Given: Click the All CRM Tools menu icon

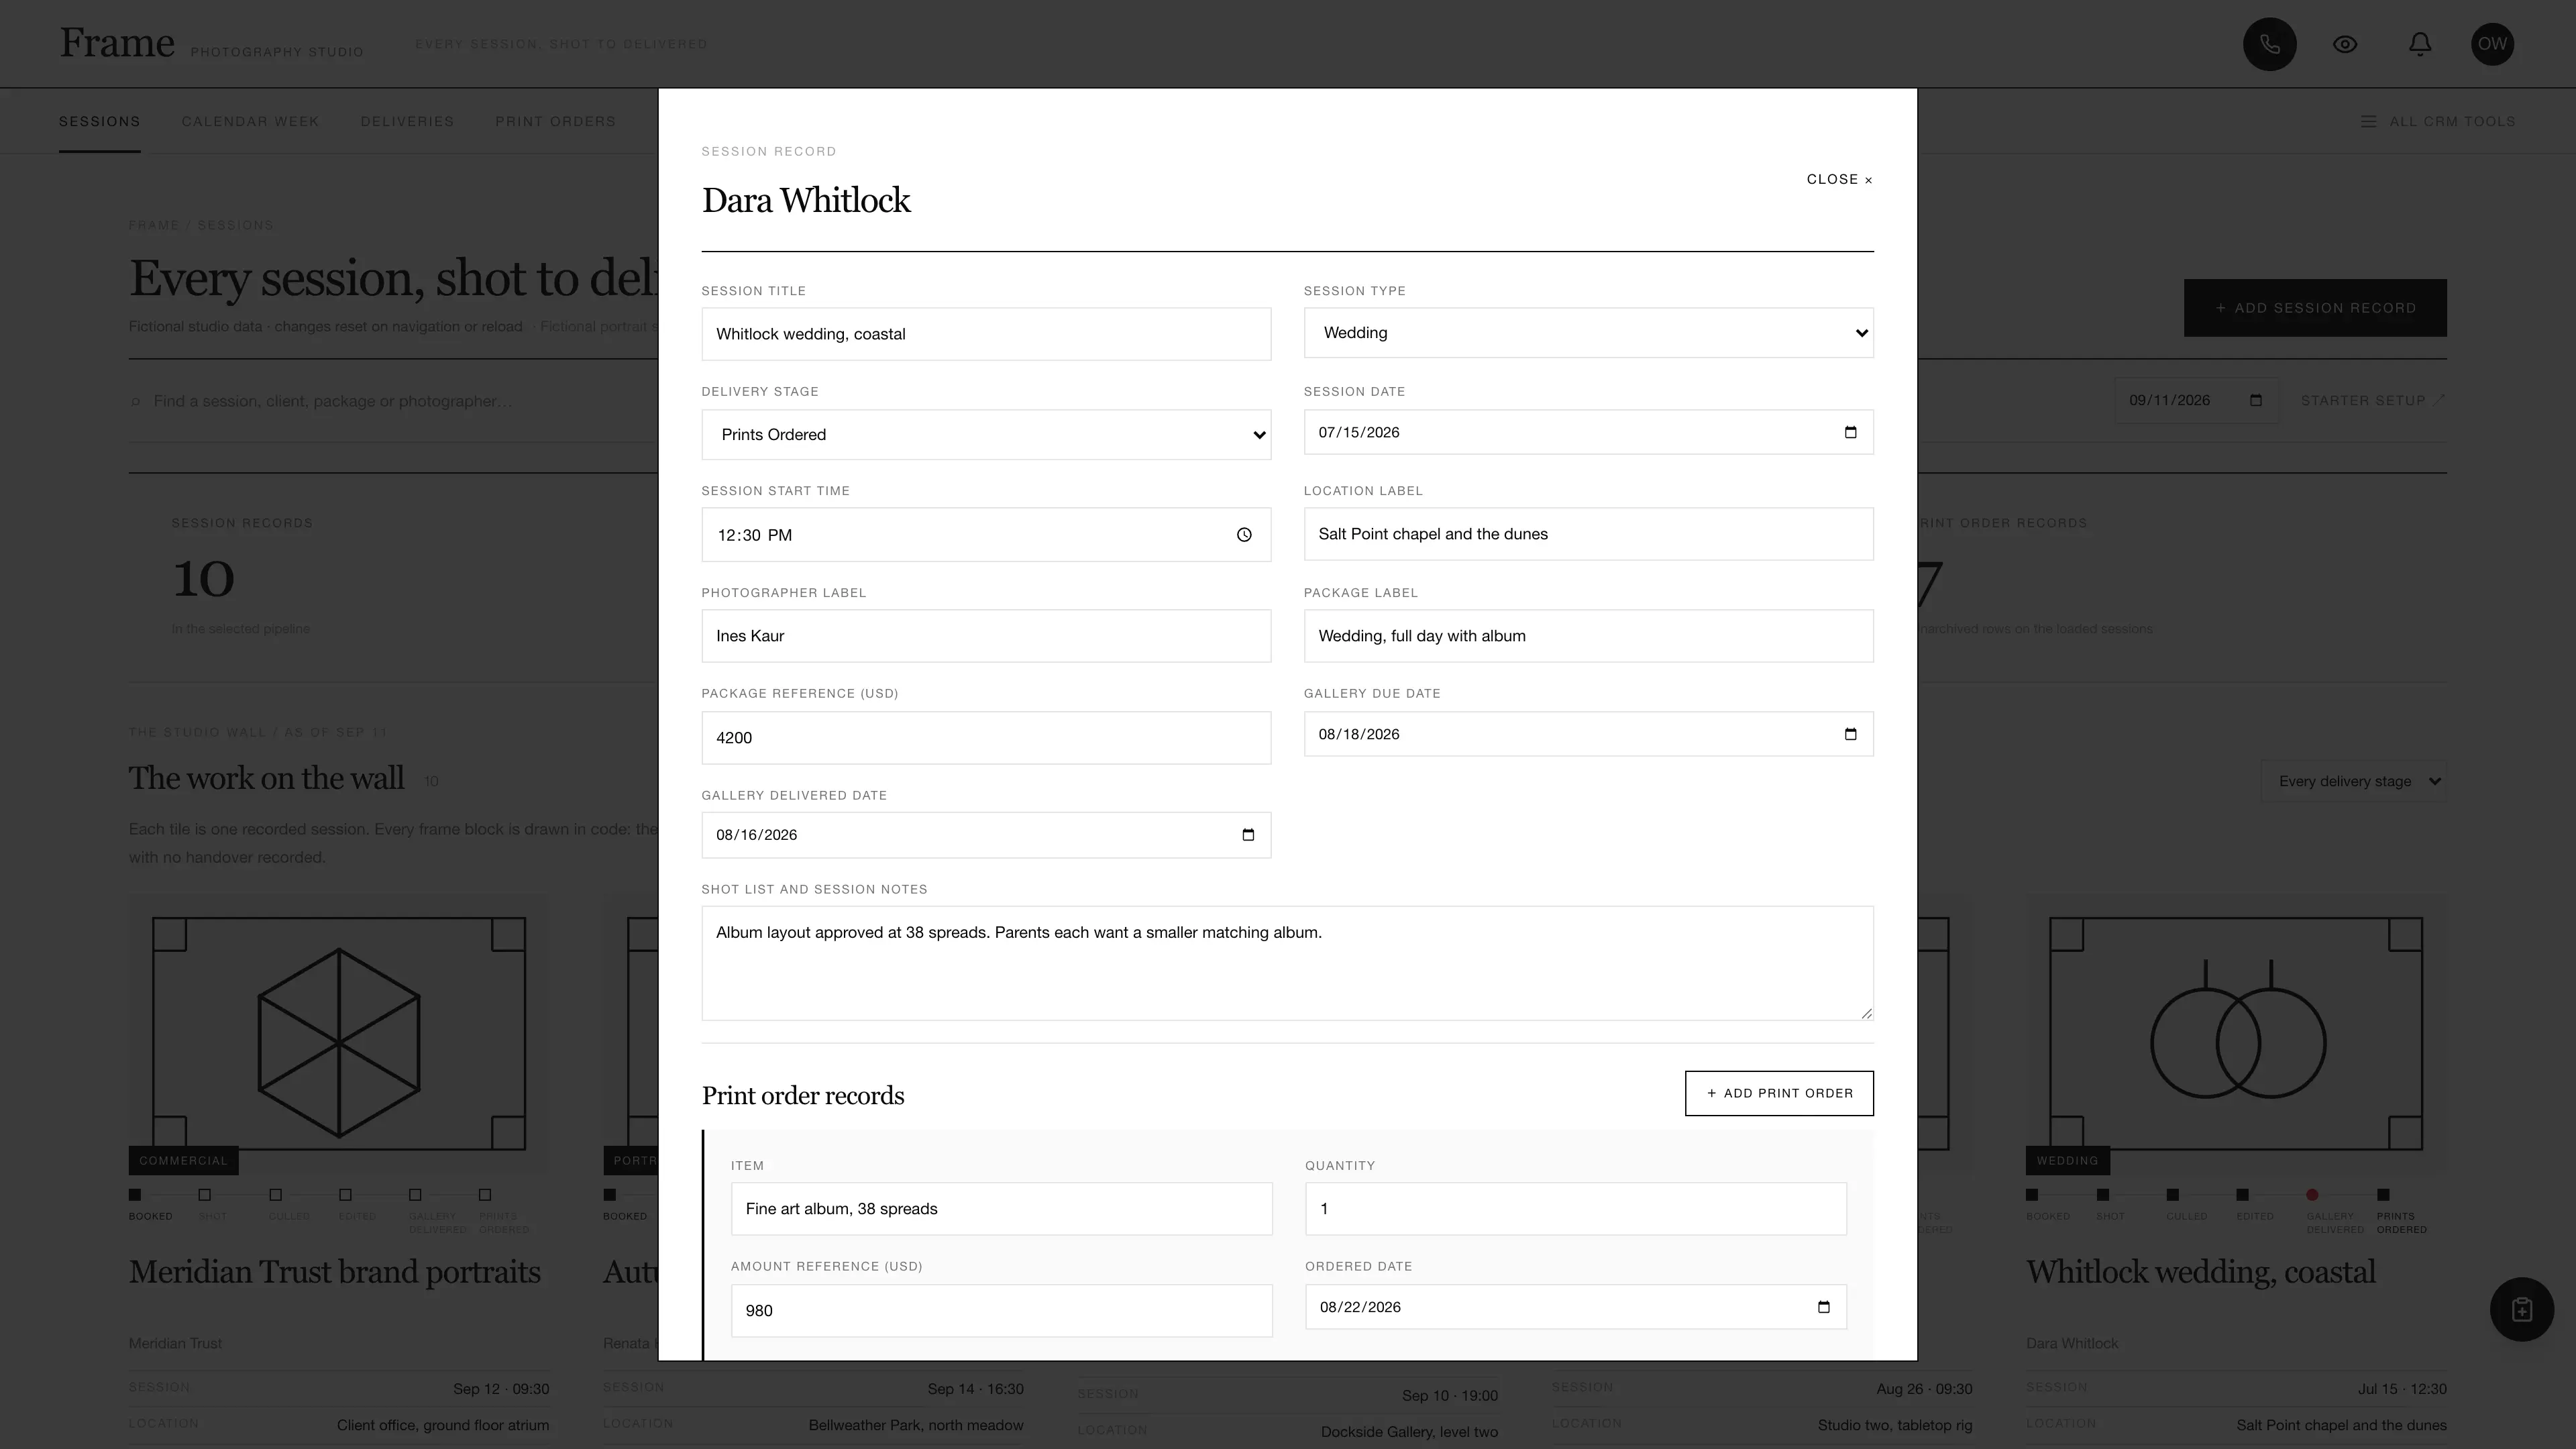Looking at the screenshot, I should 2368,121.
